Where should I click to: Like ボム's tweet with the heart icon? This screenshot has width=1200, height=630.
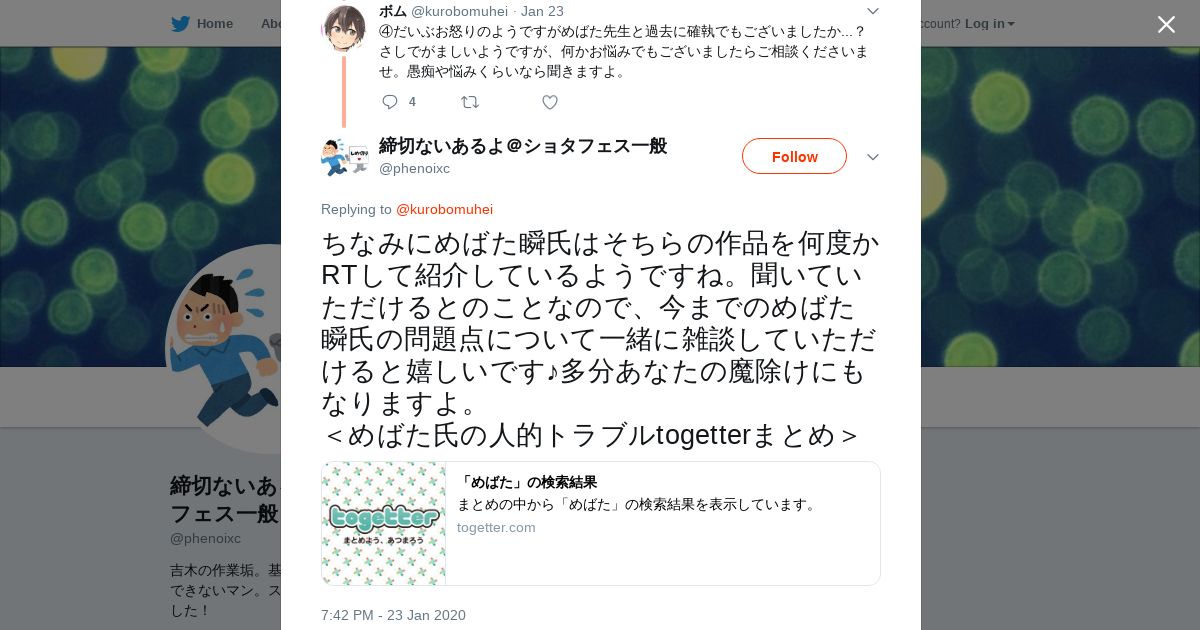tap(550, 102)
